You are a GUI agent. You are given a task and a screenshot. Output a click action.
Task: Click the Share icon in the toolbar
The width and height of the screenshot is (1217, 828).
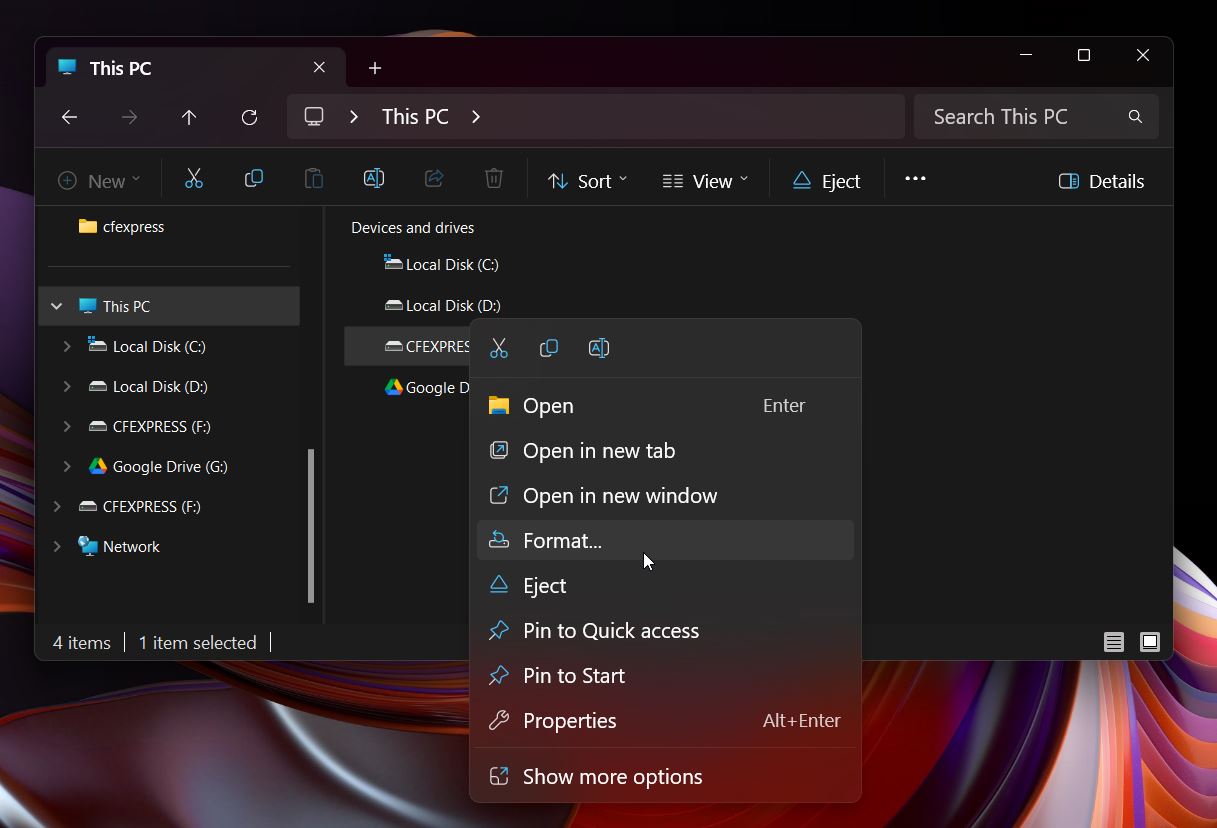(434, 180)
